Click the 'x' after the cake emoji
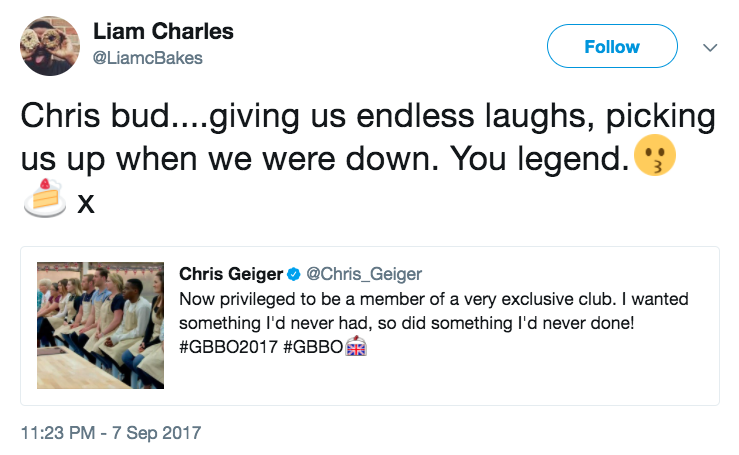The image size is (739, 455). coord(86,203)
